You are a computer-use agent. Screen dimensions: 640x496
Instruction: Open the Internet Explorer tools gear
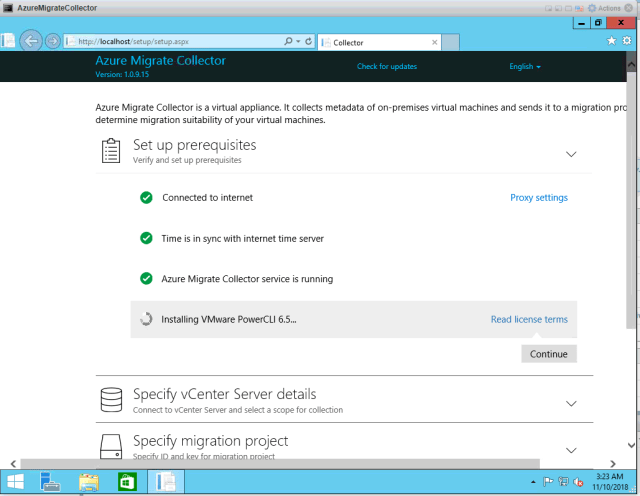coord(626,41)
